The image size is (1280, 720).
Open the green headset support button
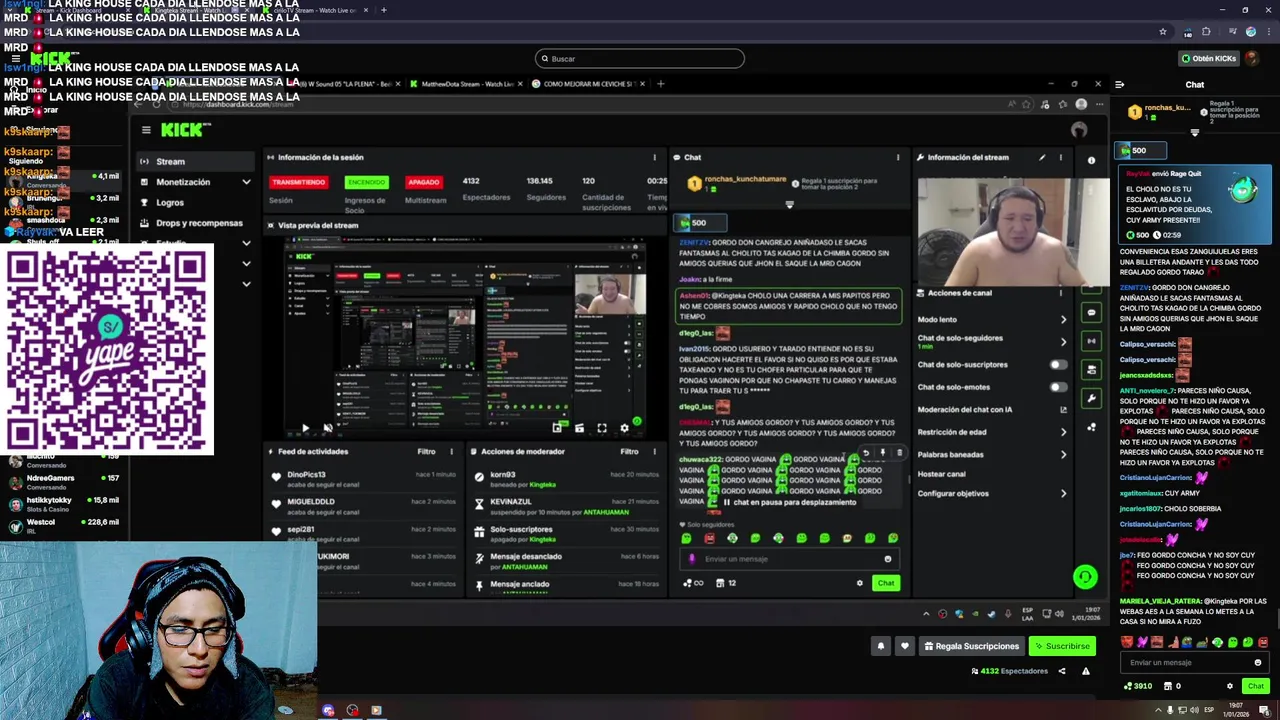[1085, 577]
